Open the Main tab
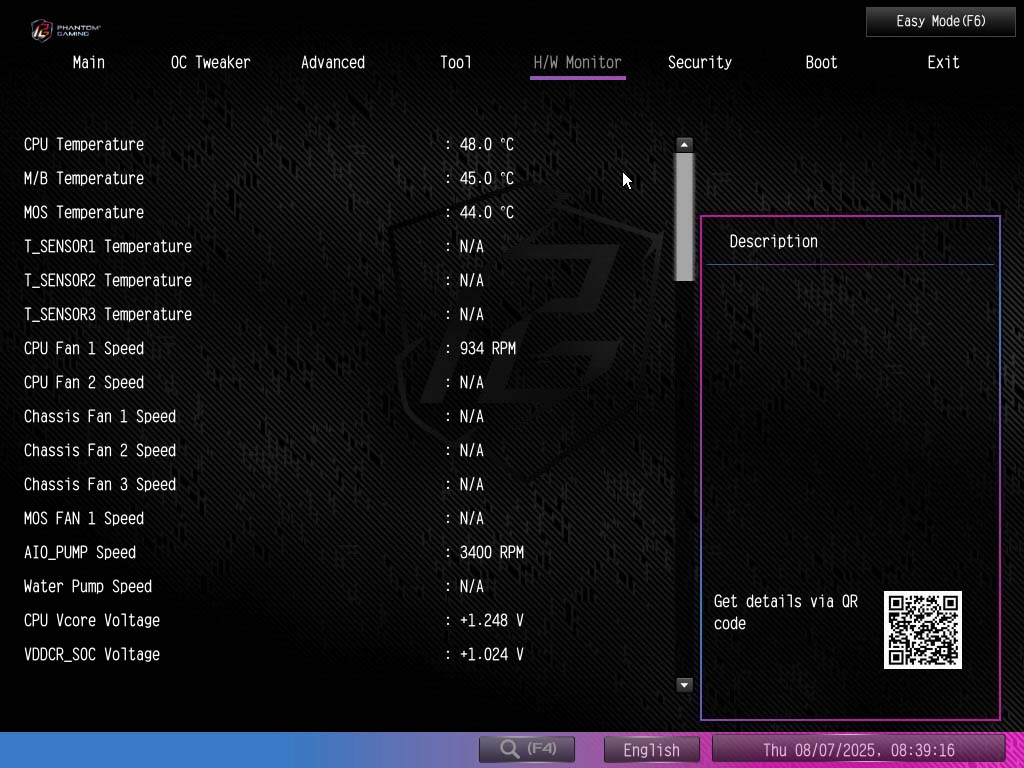The width and height of the screenshot is (1024, 768). coord(89,62)
